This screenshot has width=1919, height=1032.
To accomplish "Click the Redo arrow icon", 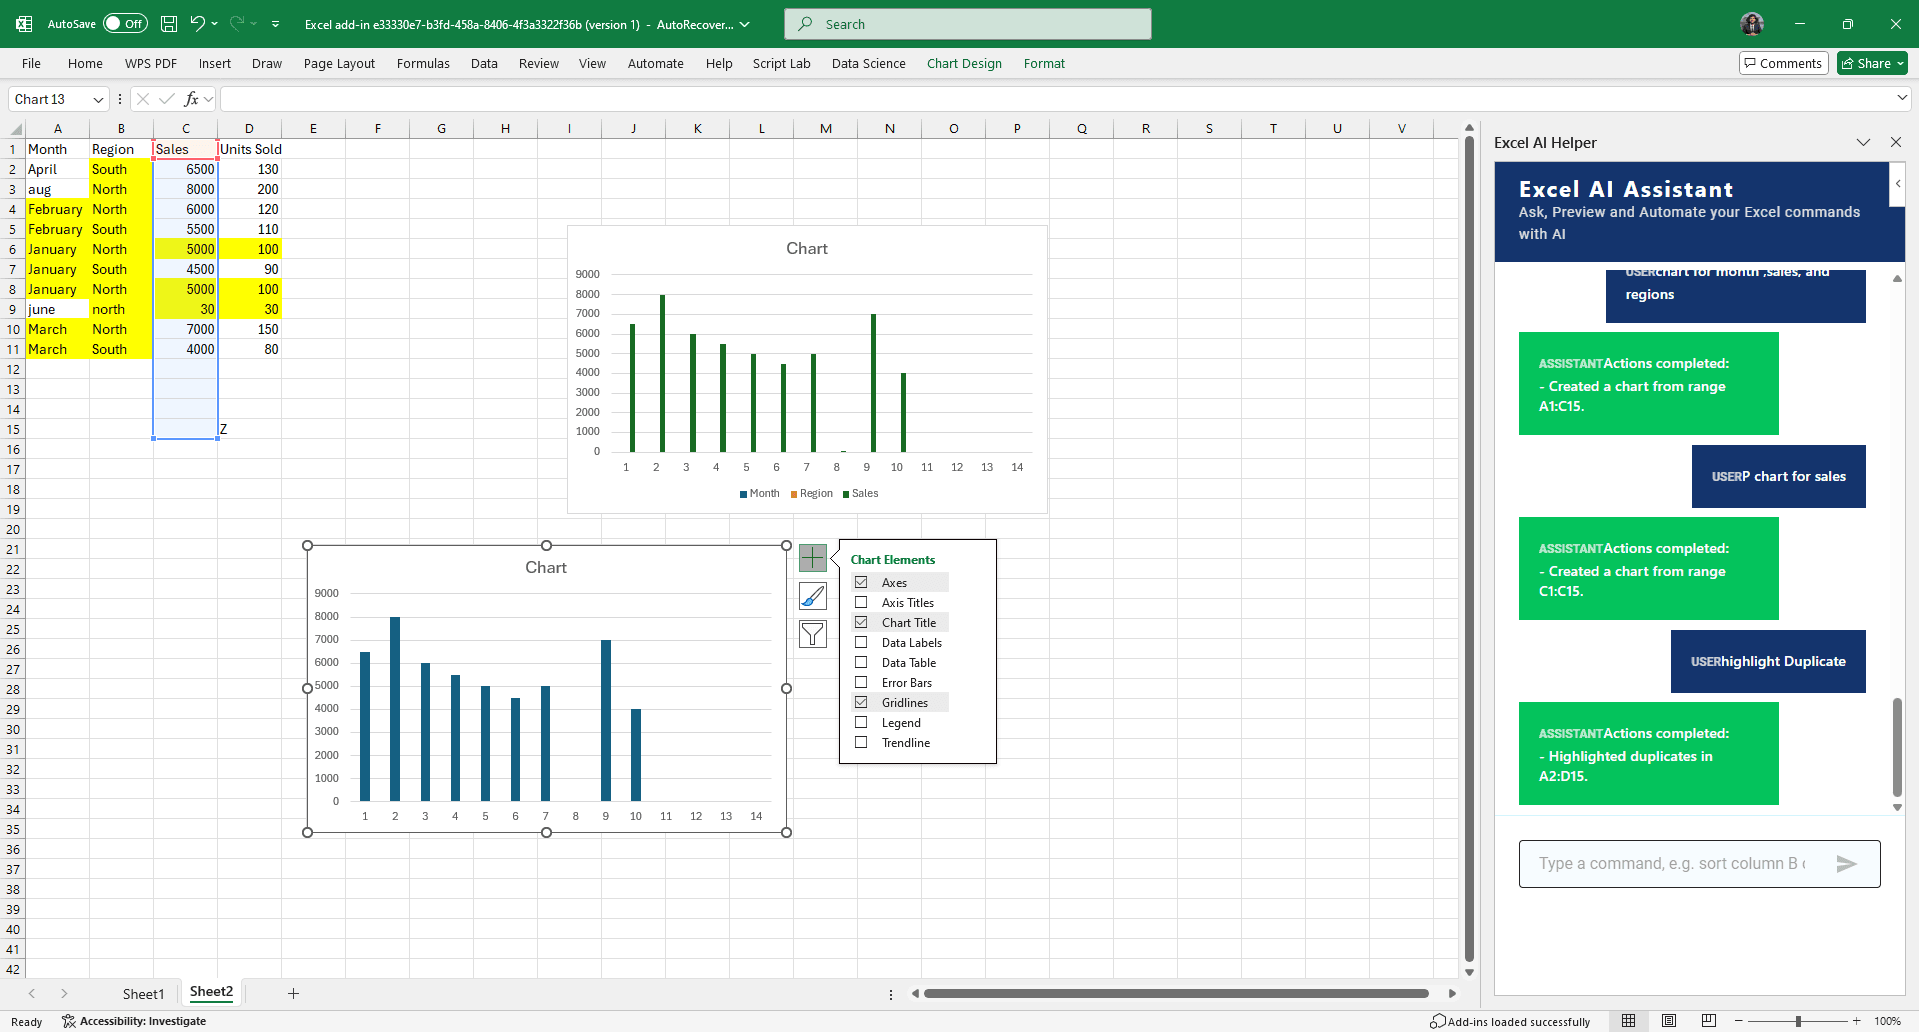I will pos(237,24).
